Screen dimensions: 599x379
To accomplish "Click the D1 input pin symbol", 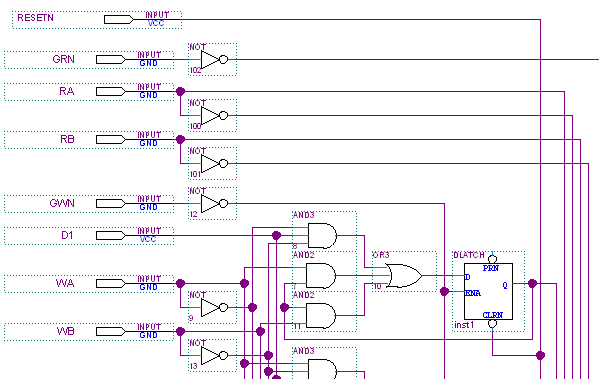I will [x=111, y=235].
